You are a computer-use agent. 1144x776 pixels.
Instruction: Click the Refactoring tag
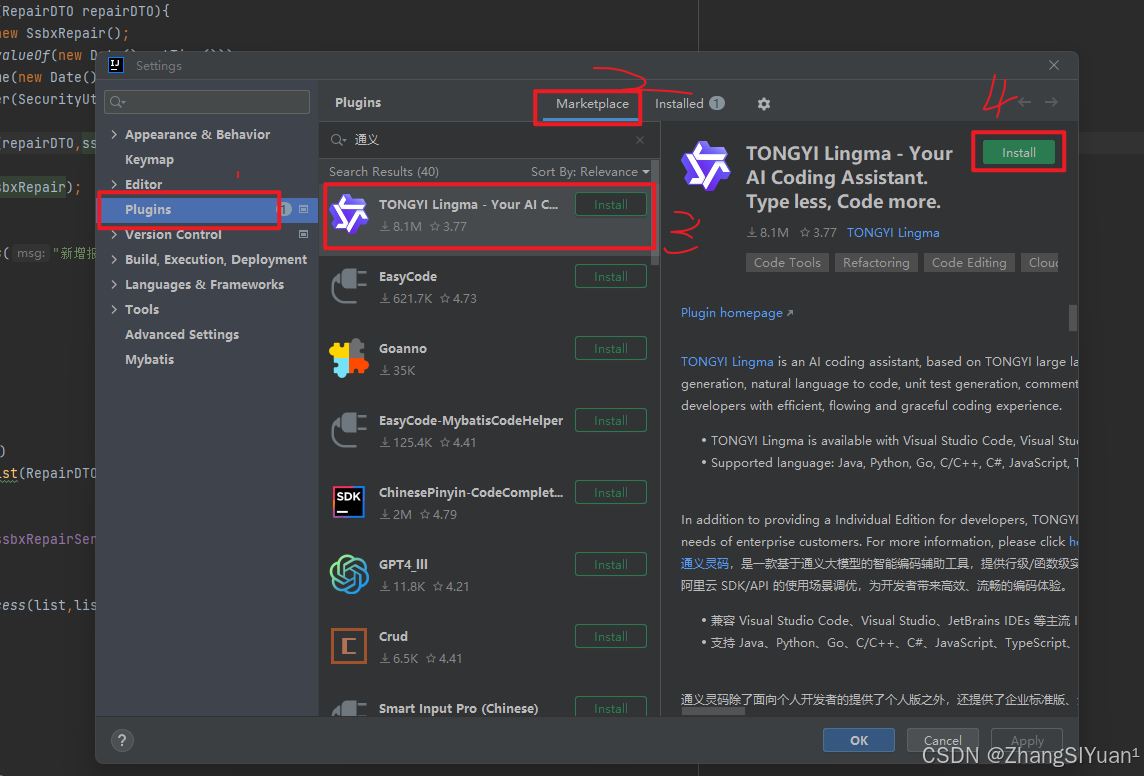(876, 263)
